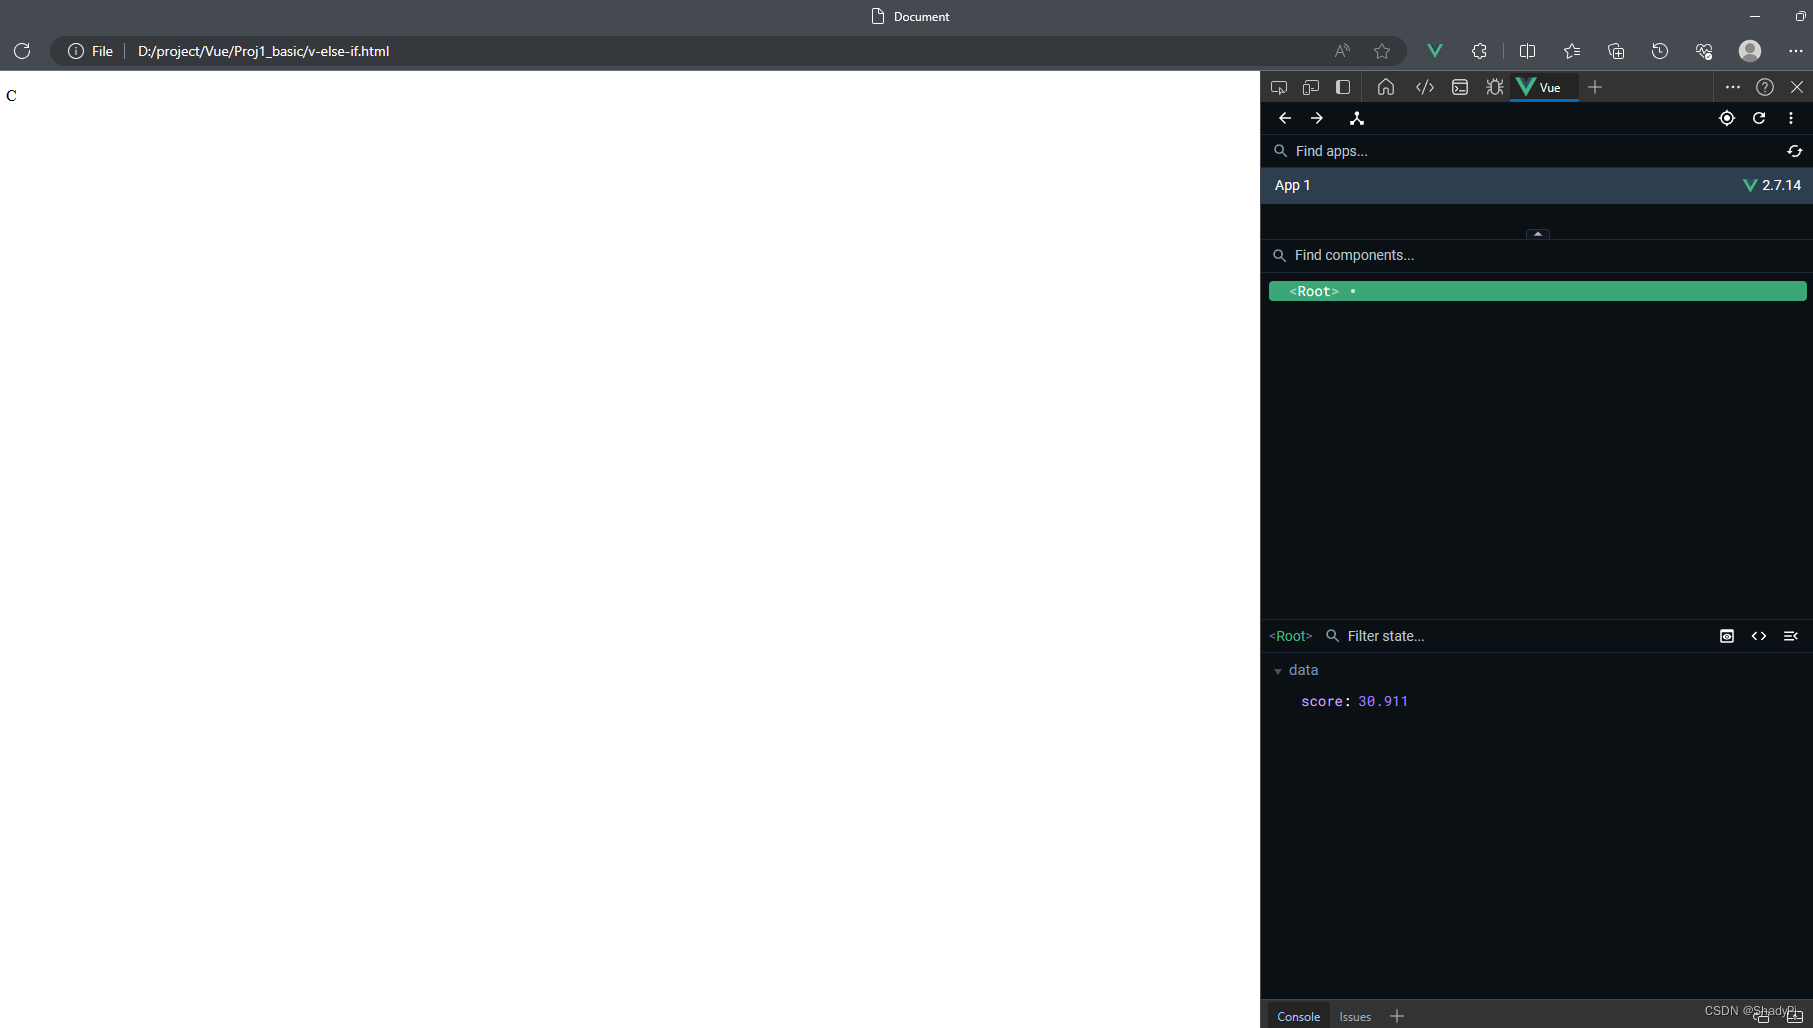This screenshot has height=1028, width=1813.
Task: Toggle device emulation in DevTools
Action: pos(1311,87)
